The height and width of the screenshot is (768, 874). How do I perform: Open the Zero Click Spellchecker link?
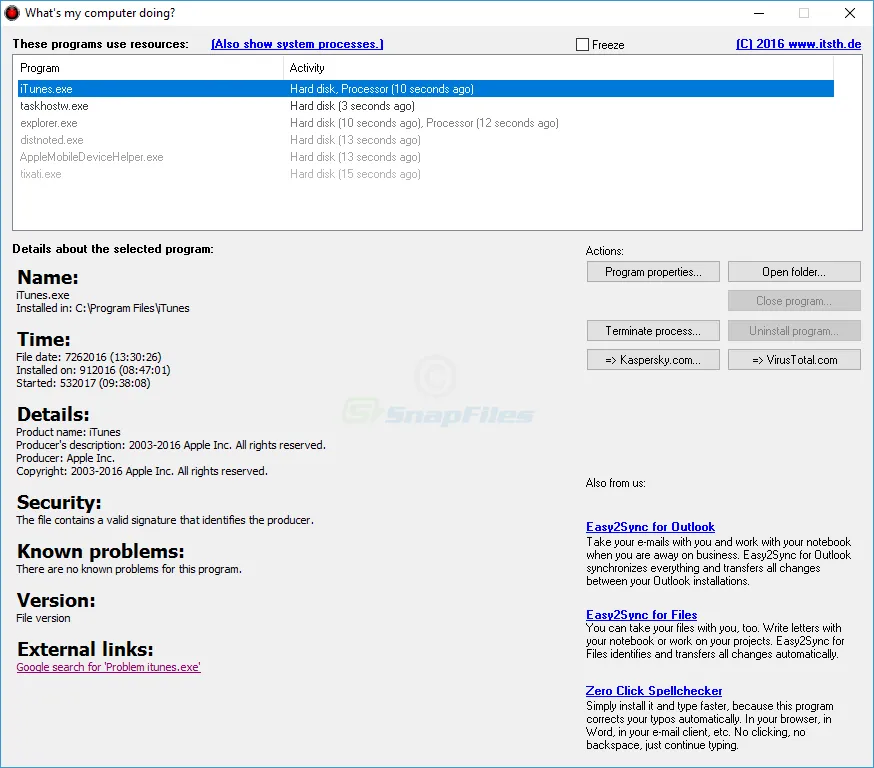(654, 691)
